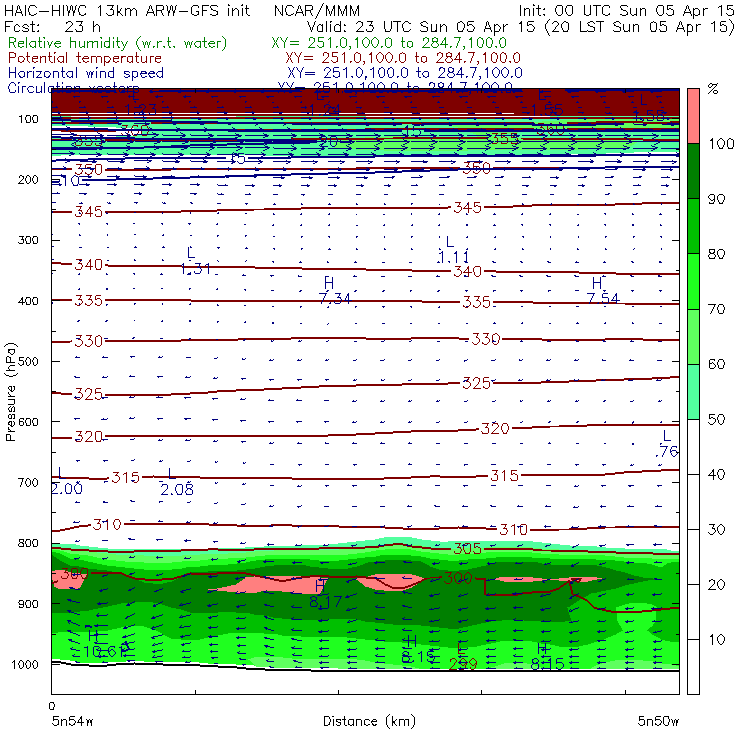Image resolution: width=740 pixels, height=740 pixels.
Task: Click the 'Fcst: 23 h' forecast label
Action: point(52,26)
